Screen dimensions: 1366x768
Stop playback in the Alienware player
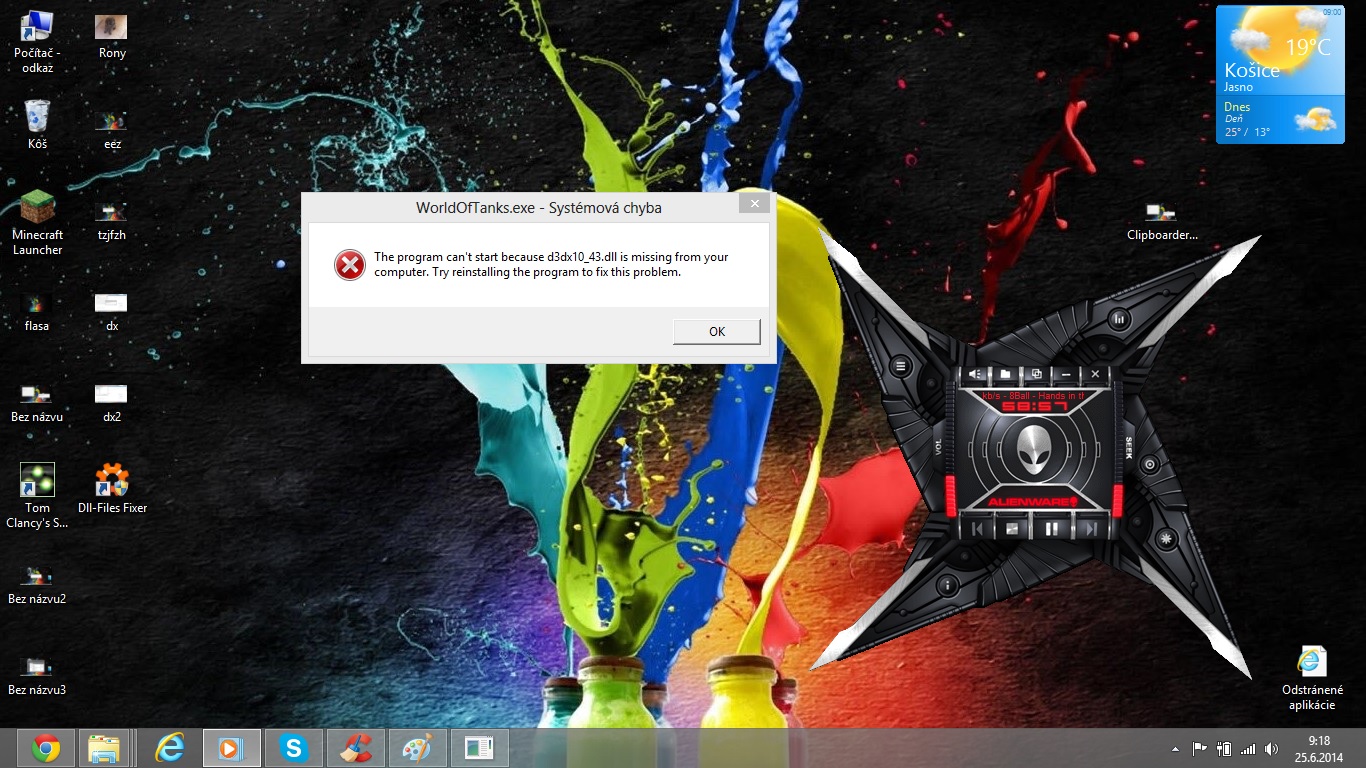[x=1014, y=528]
